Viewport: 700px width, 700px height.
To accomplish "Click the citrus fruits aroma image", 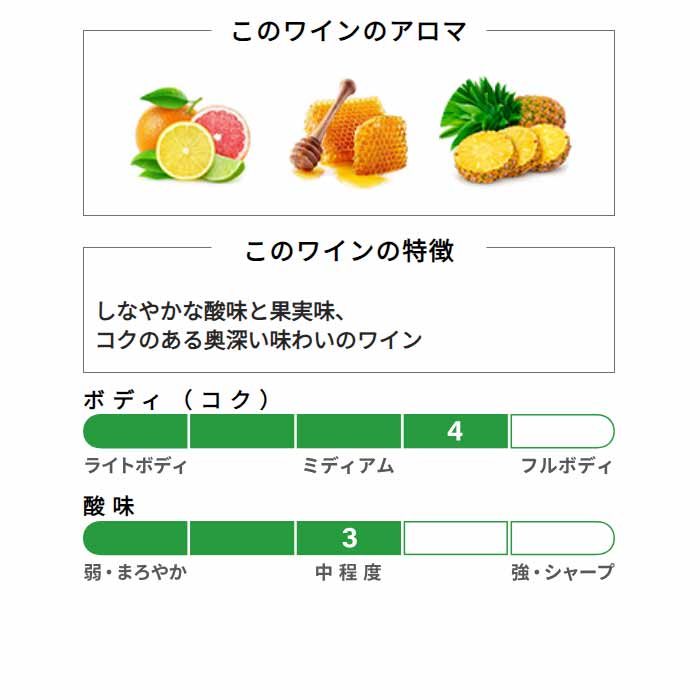I will (x=190, y=134).
